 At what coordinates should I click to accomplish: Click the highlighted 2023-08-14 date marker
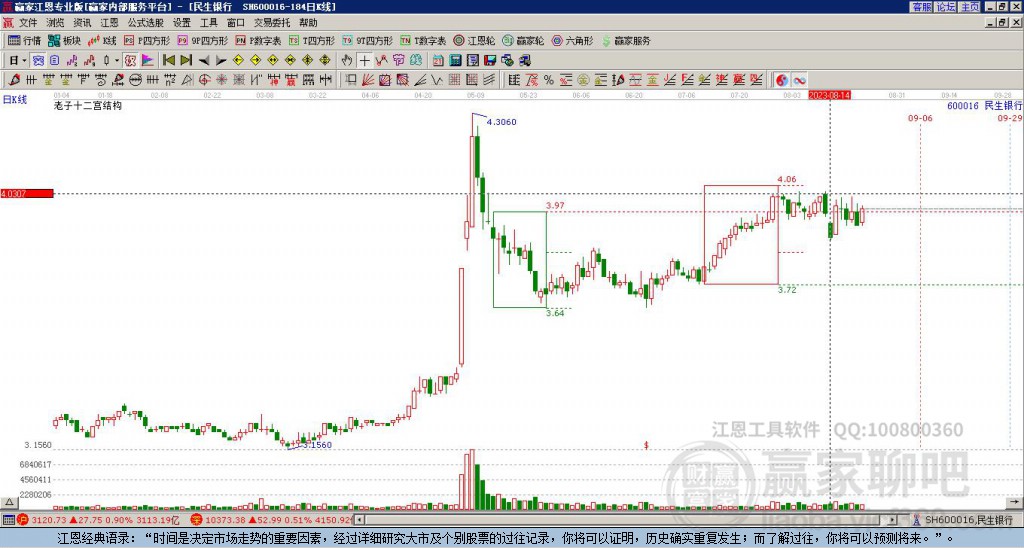tap(829, 95)
